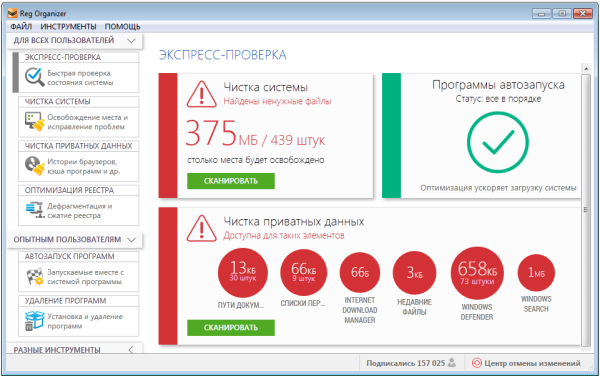Click Доступна для таких элементов text
600x379 pixels.
tap(284, 235)
